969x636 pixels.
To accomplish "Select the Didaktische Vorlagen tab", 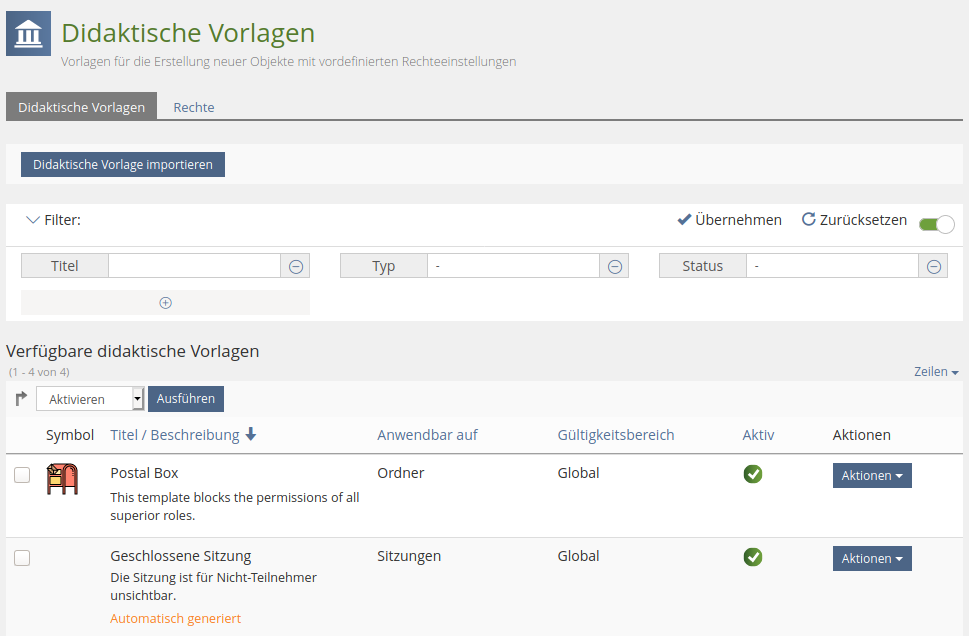I will (81, 107).
